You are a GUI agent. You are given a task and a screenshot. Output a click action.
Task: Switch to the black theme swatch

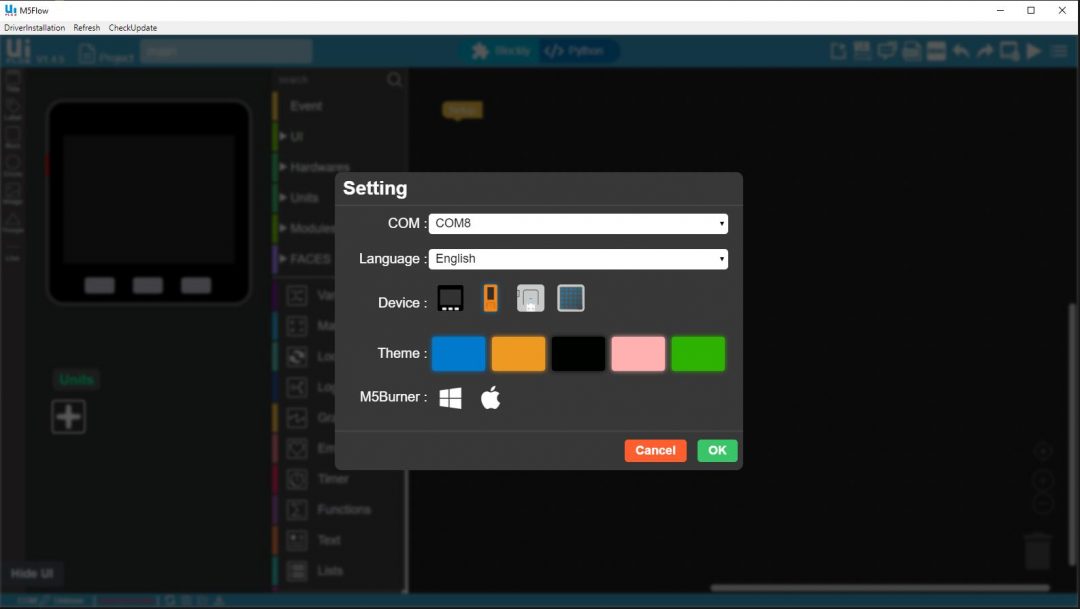(x=578, y=354)
